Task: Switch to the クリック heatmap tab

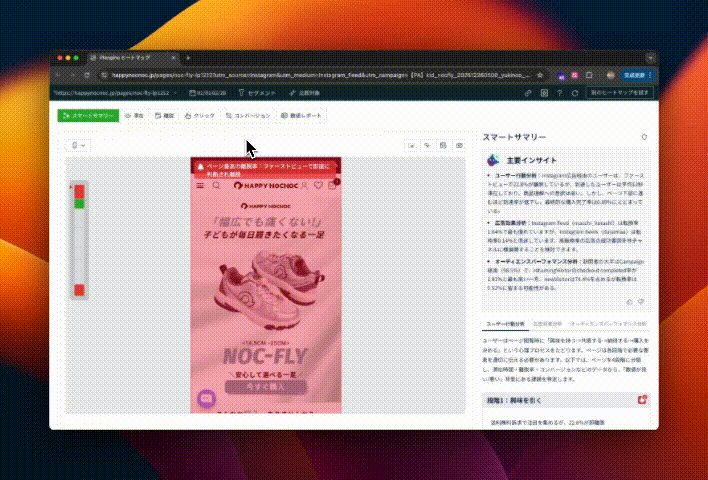Action: pyautogui.click(x=200, y=116)
